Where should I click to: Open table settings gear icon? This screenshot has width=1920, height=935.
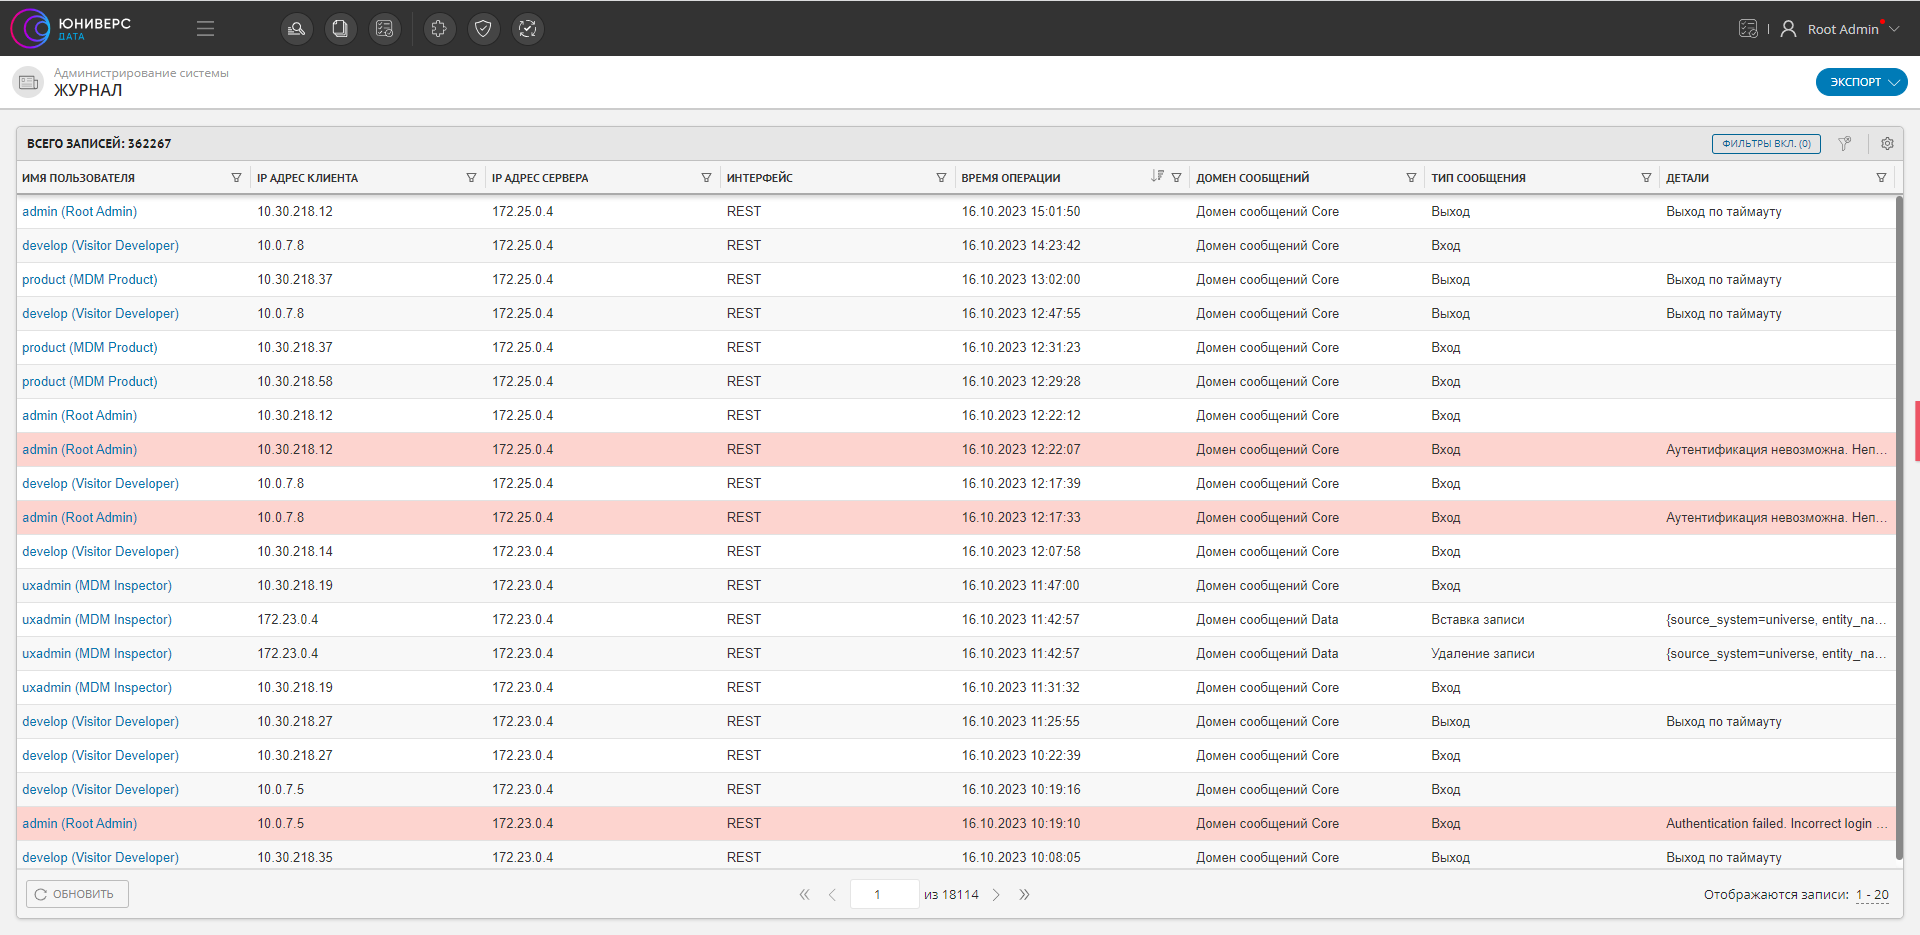1887,144
